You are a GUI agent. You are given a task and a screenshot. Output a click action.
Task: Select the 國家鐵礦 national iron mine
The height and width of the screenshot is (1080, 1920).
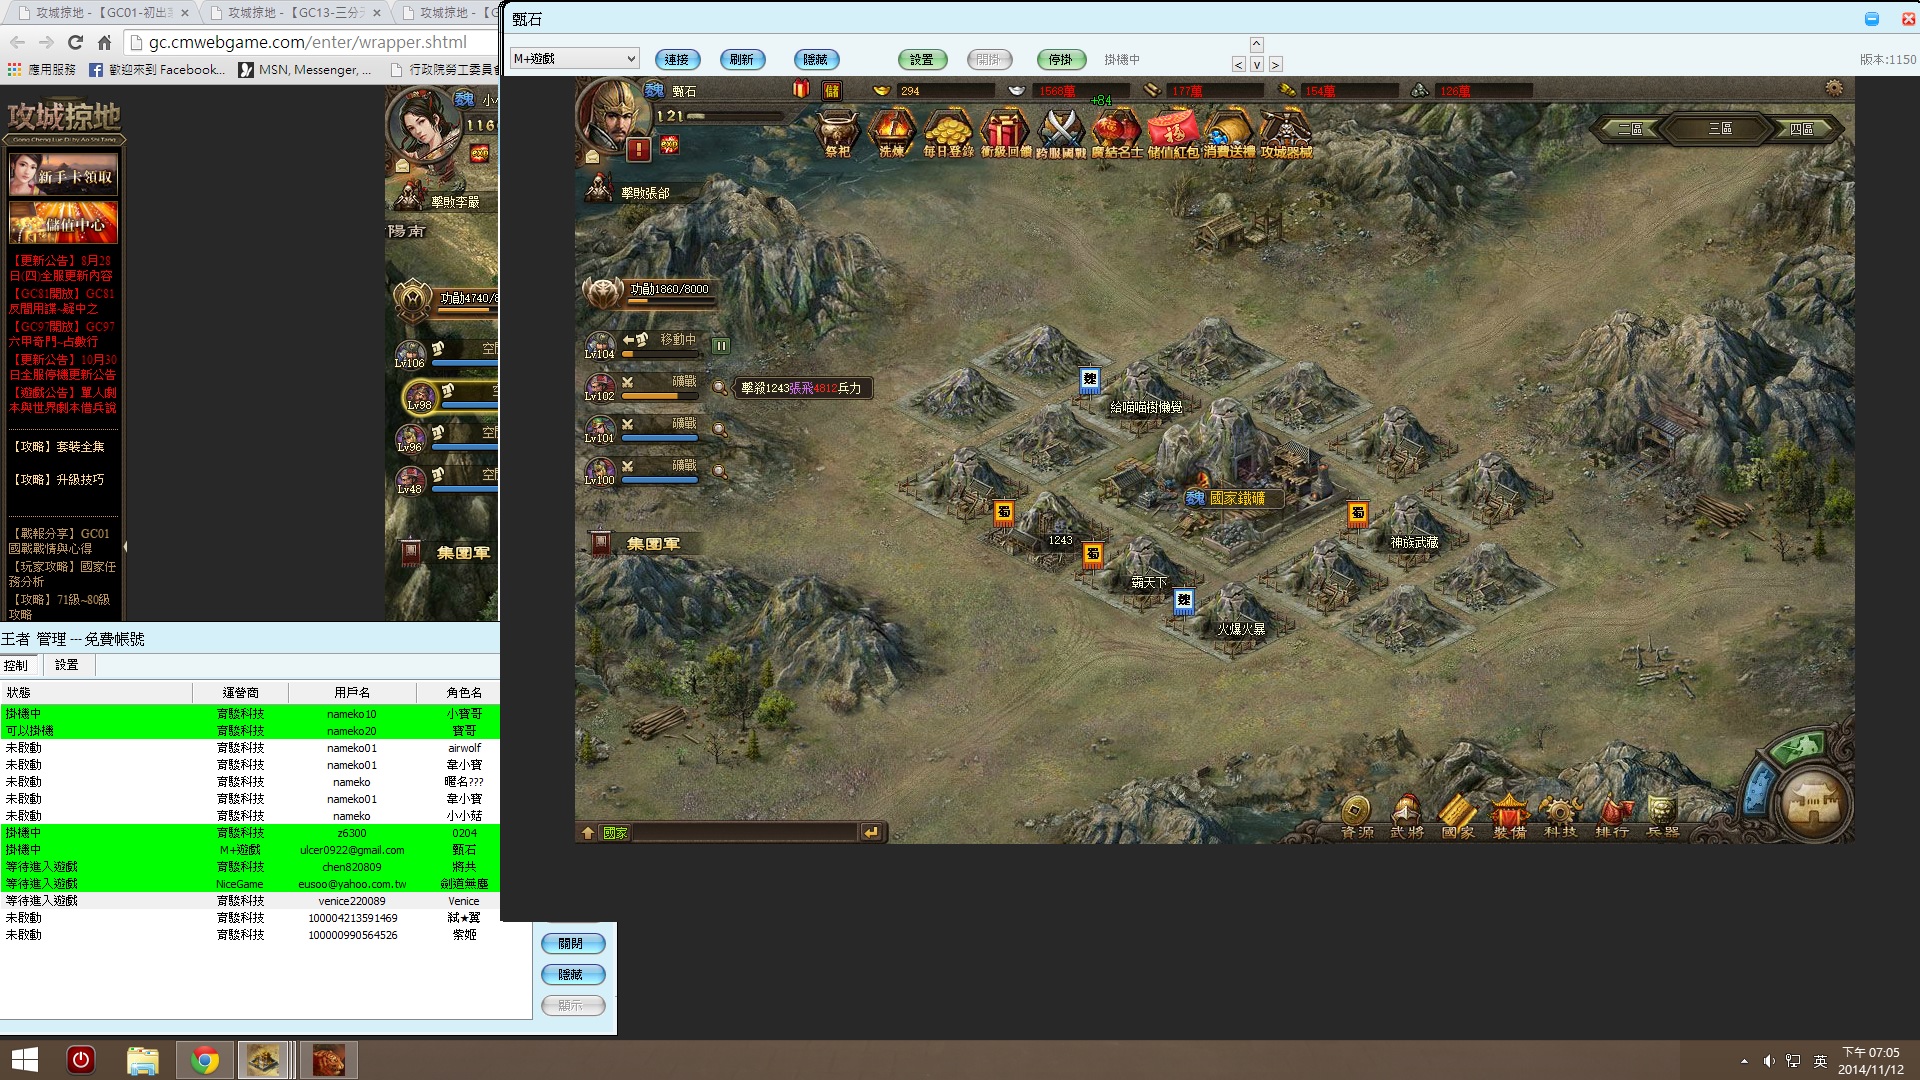coord(1237,498)
